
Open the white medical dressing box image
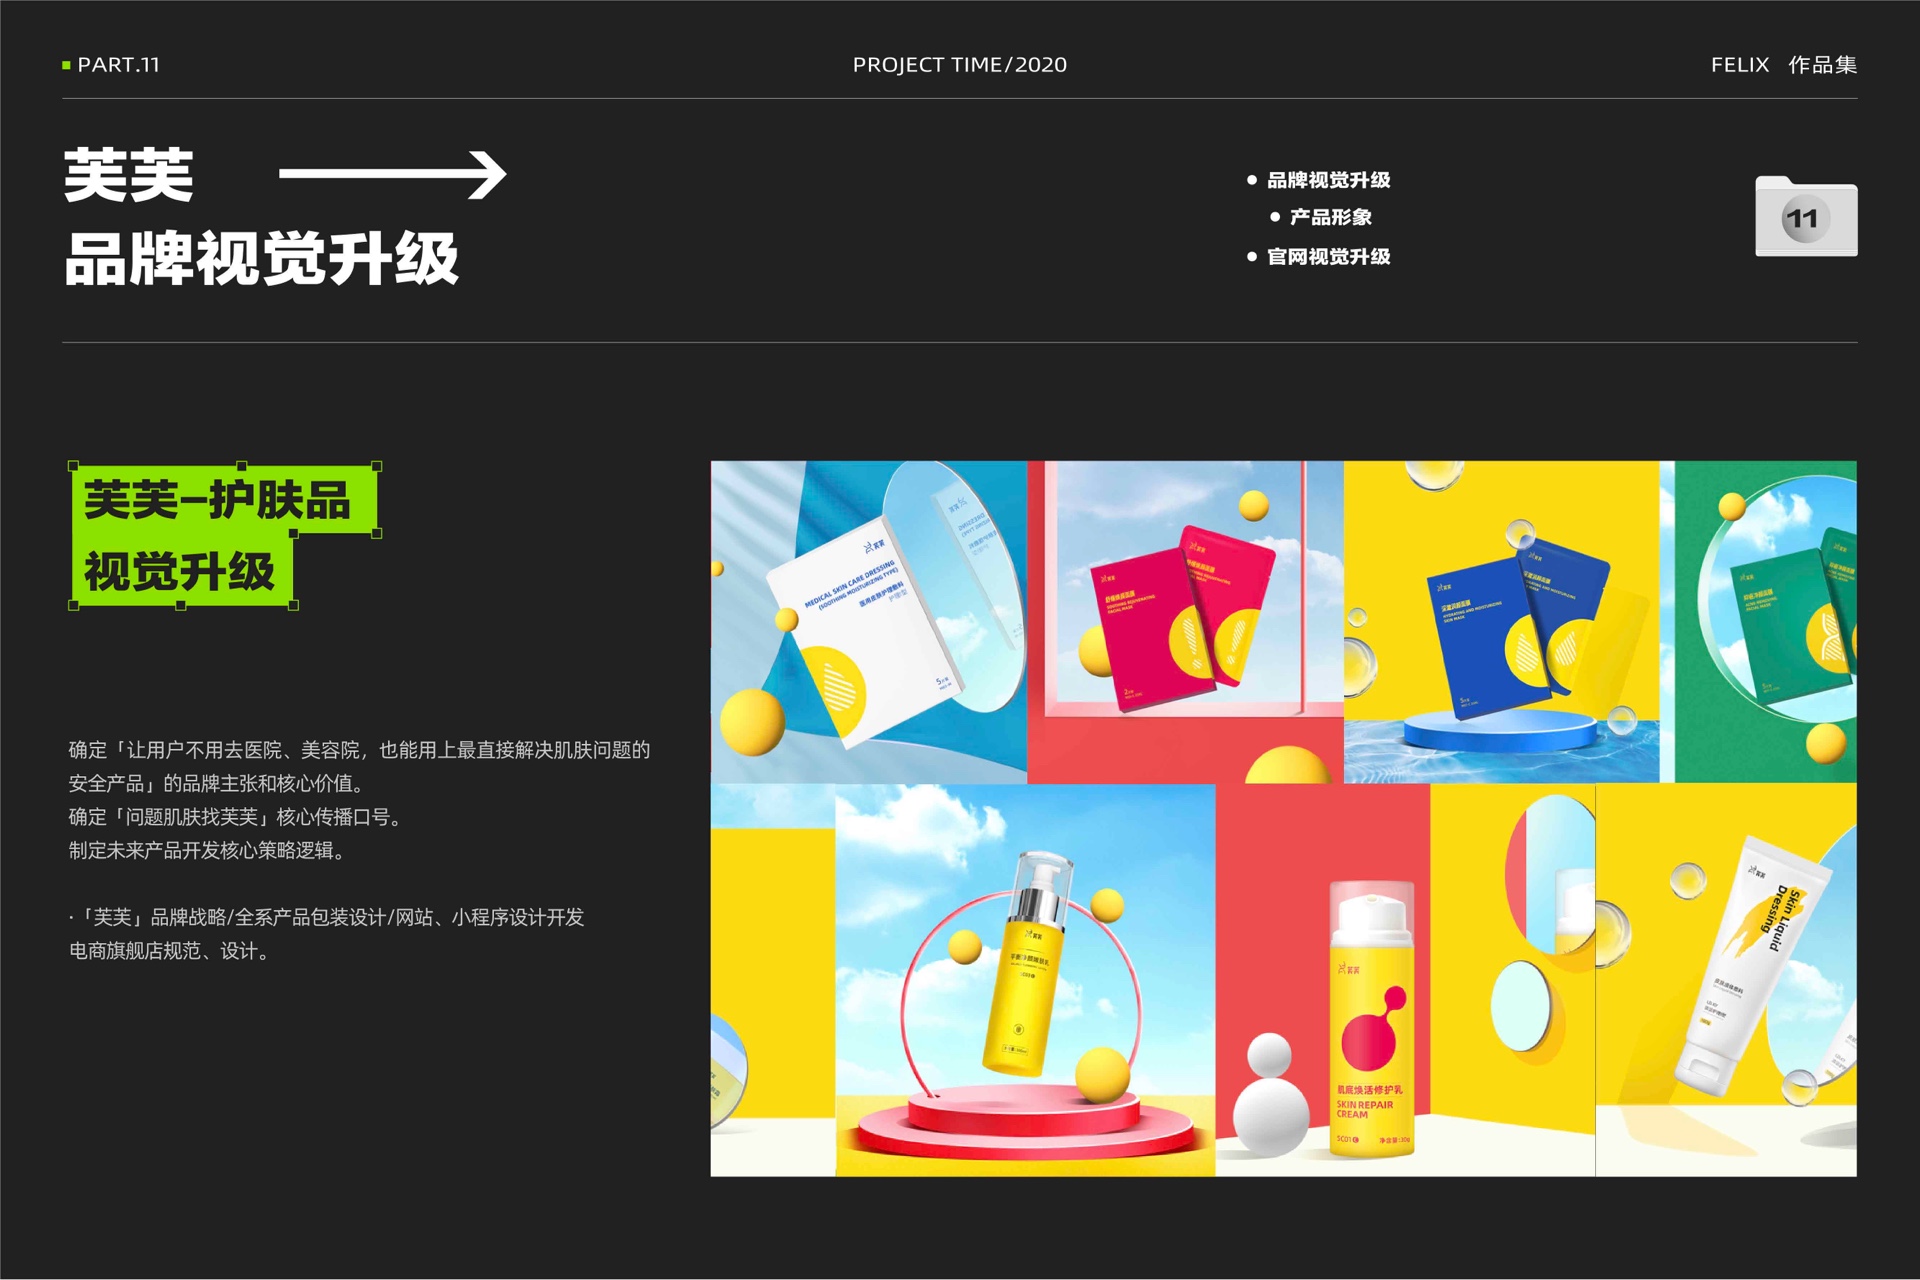(x=869, y=622)
